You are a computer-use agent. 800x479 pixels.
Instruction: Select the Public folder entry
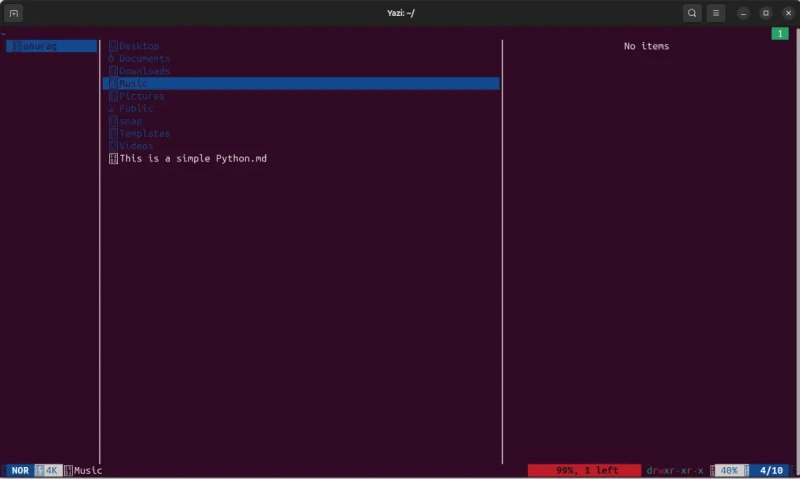pos(136,109)
